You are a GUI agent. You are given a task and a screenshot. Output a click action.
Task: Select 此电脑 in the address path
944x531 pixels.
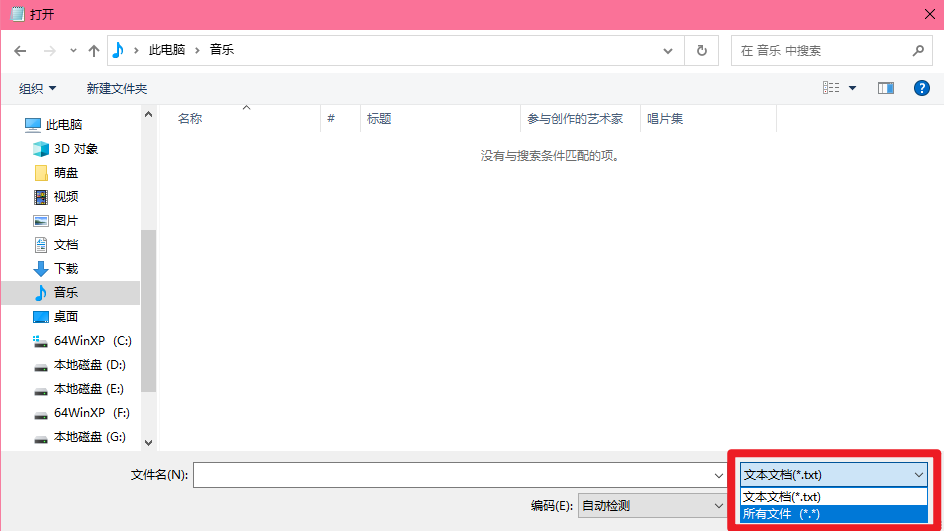tap(167, 50)
